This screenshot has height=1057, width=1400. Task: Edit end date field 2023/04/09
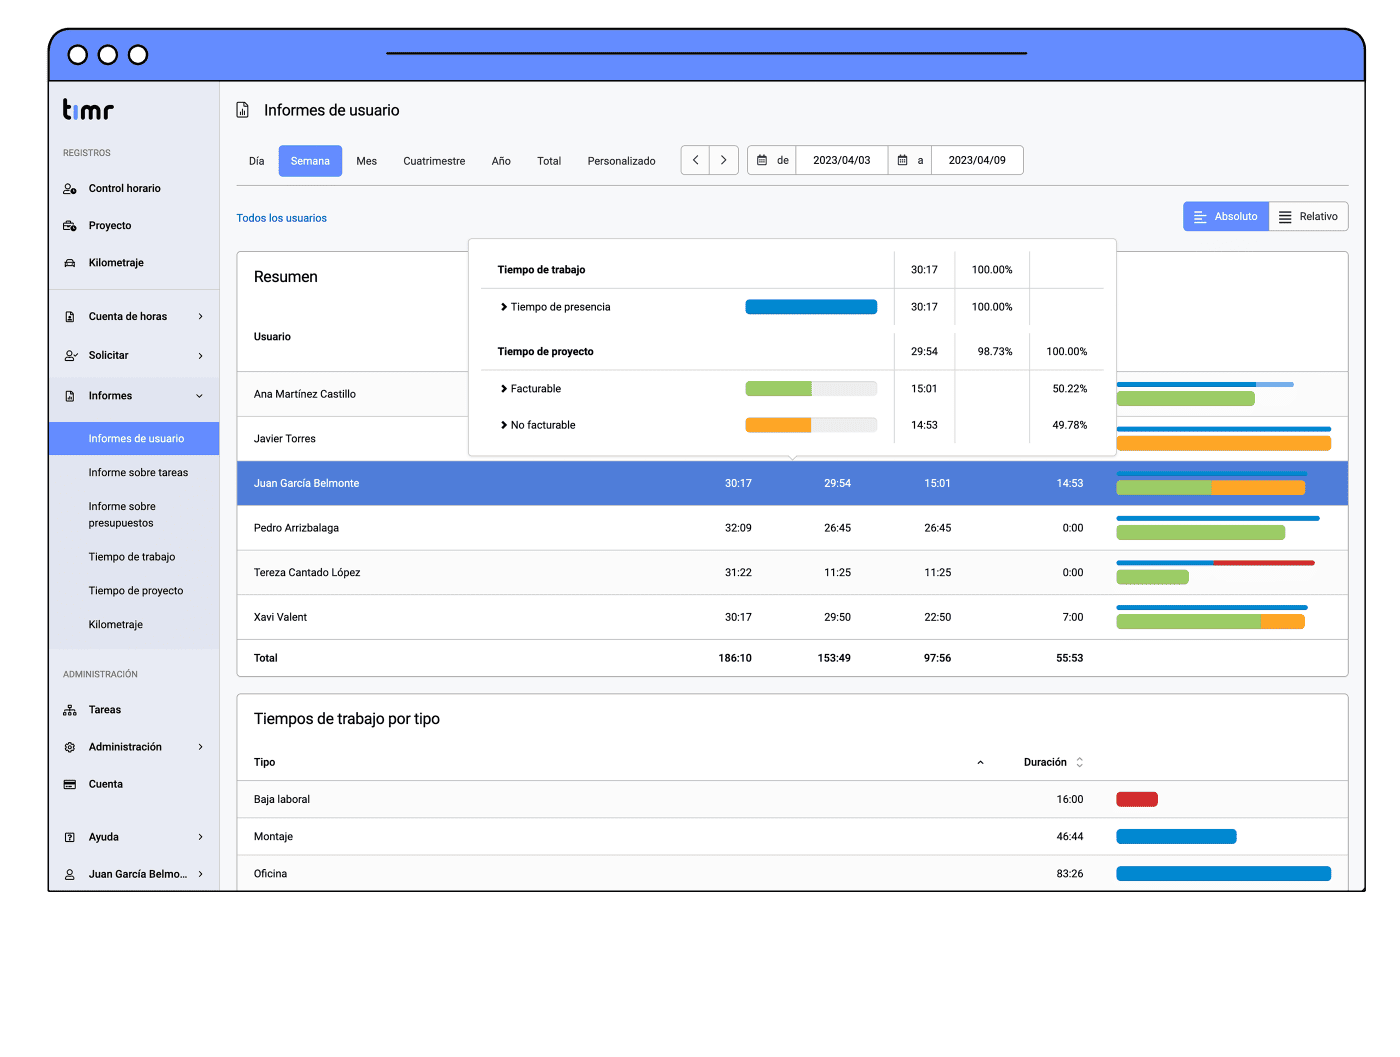[977, 160]
